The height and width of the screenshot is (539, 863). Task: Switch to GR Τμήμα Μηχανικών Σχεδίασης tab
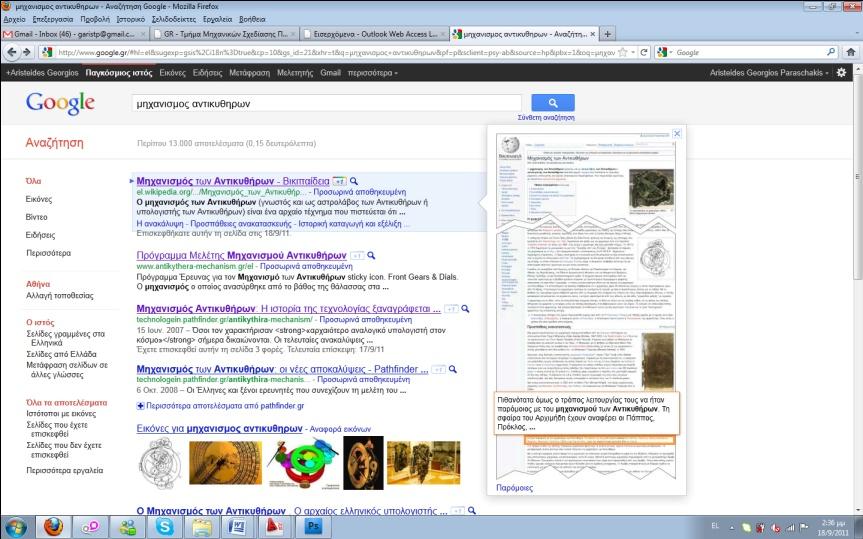(226, 34)
